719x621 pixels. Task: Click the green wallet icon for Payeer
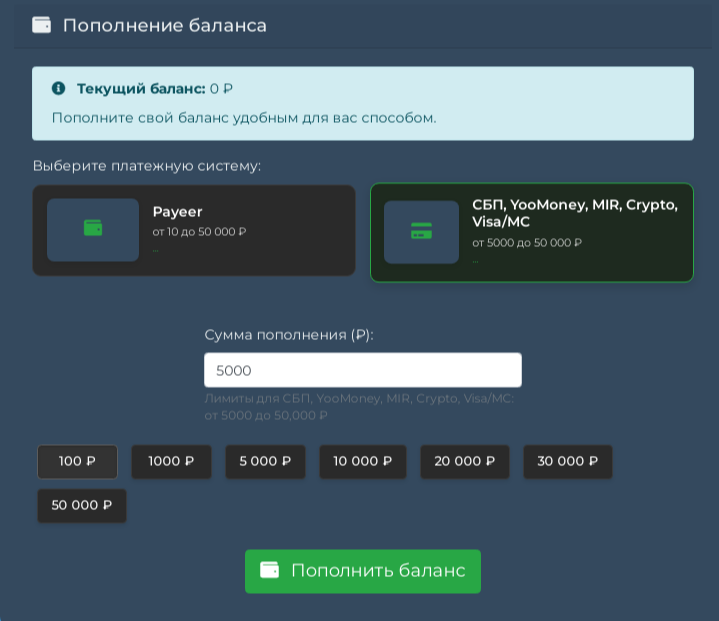pyautogui.click(x=93, y=229)
